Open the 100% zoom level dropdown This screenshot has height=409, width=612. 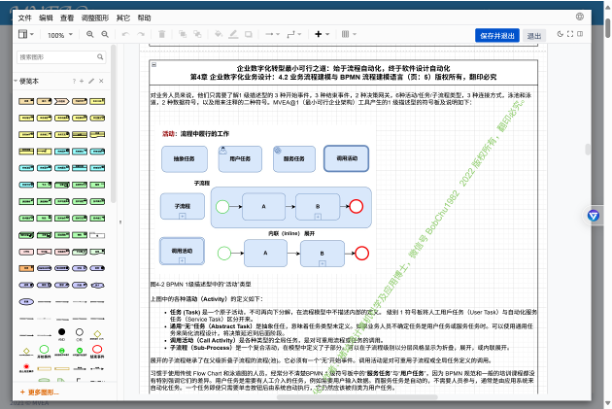(x=60, y=35)
